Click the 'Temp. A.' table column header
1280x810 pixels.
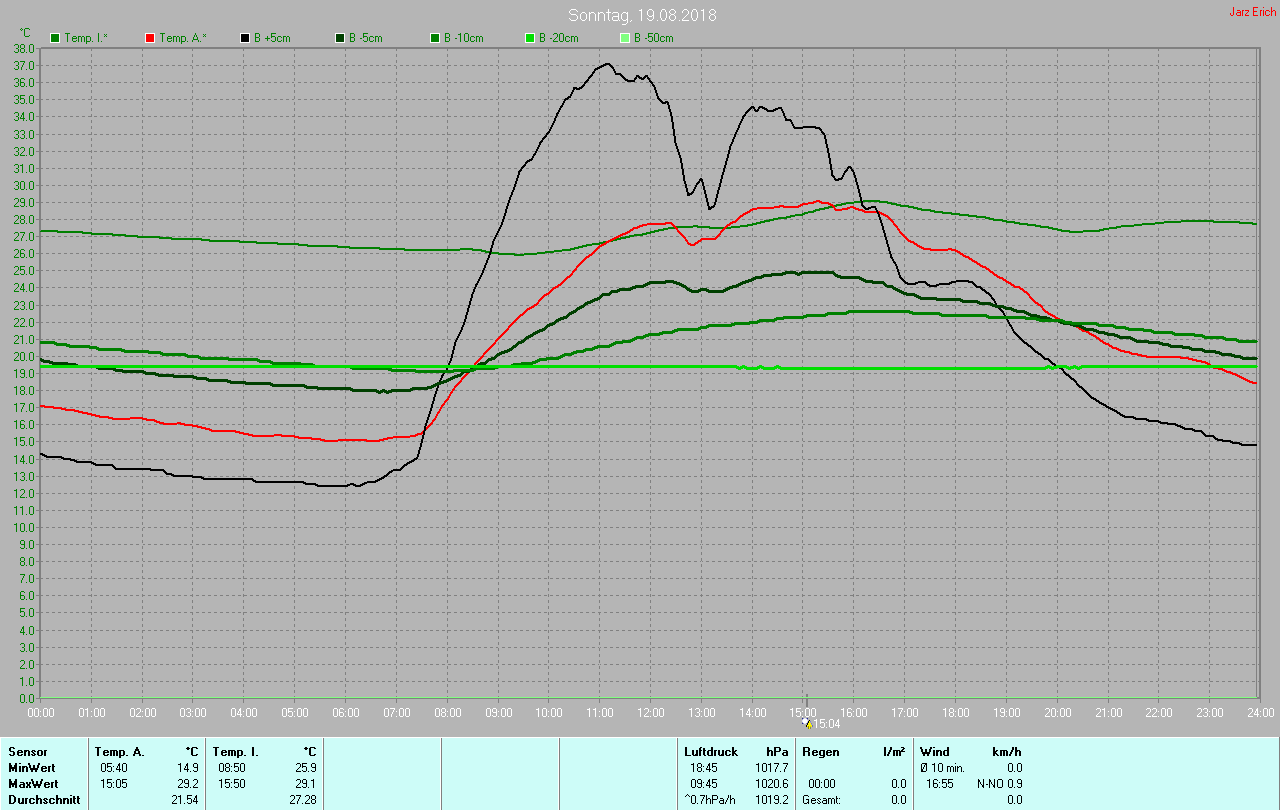click(x=119, y=751)
